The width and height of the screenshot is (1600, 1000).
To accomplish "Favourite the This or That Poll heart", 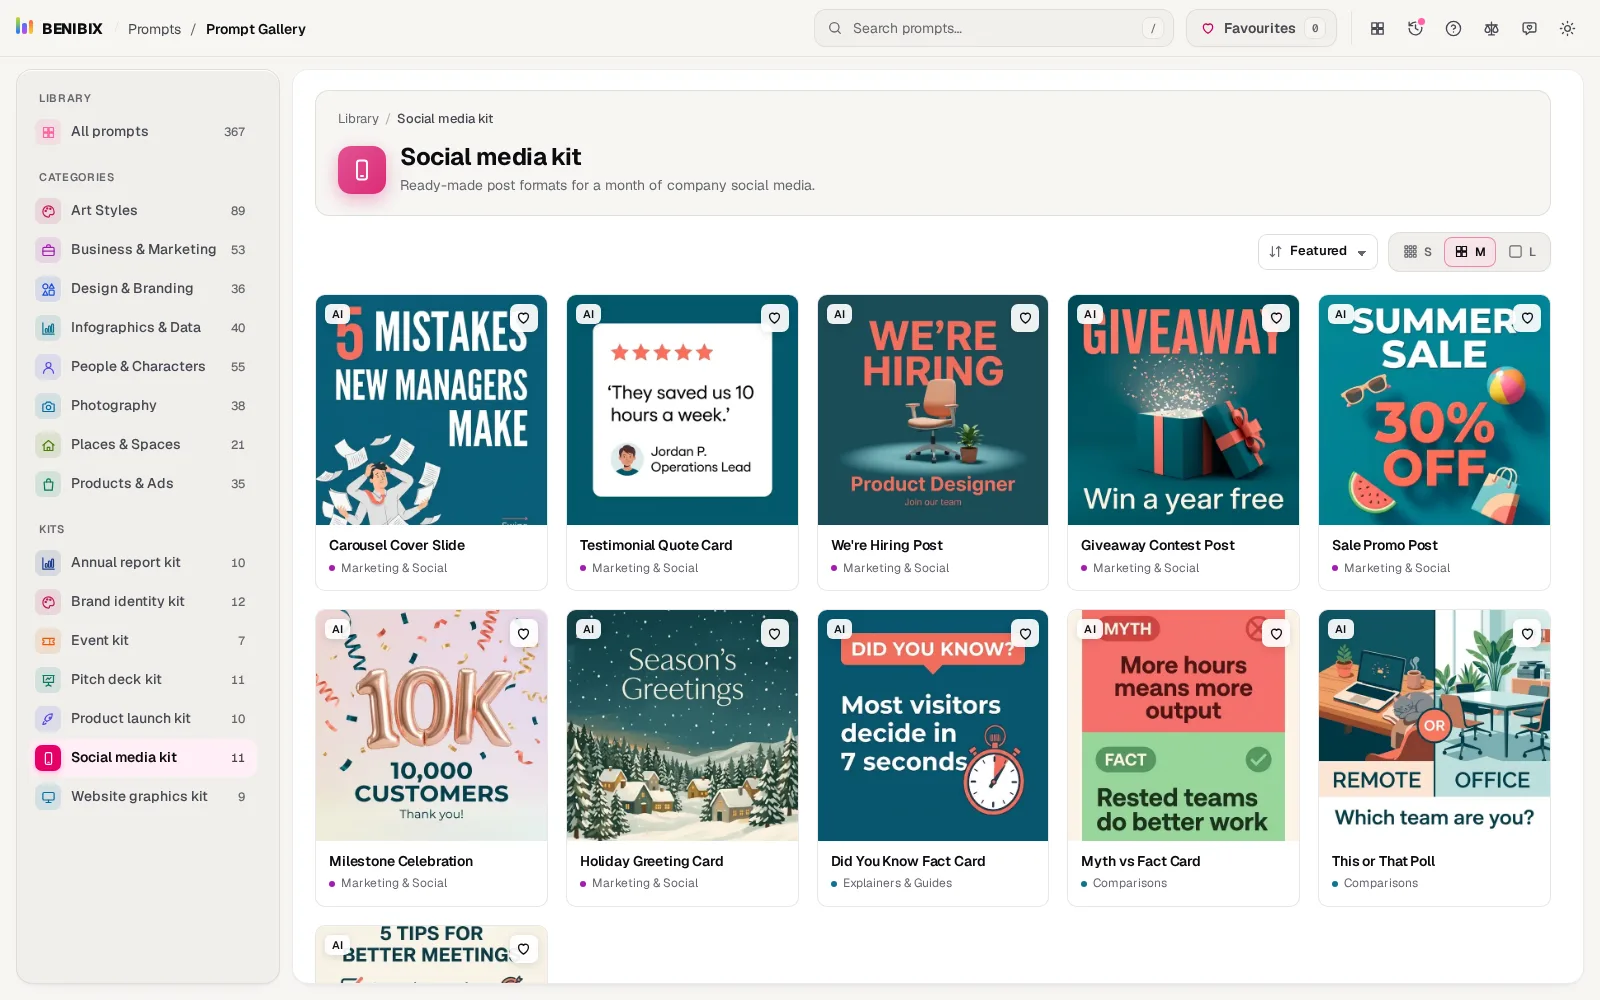I will click(x=1527, y=634).
